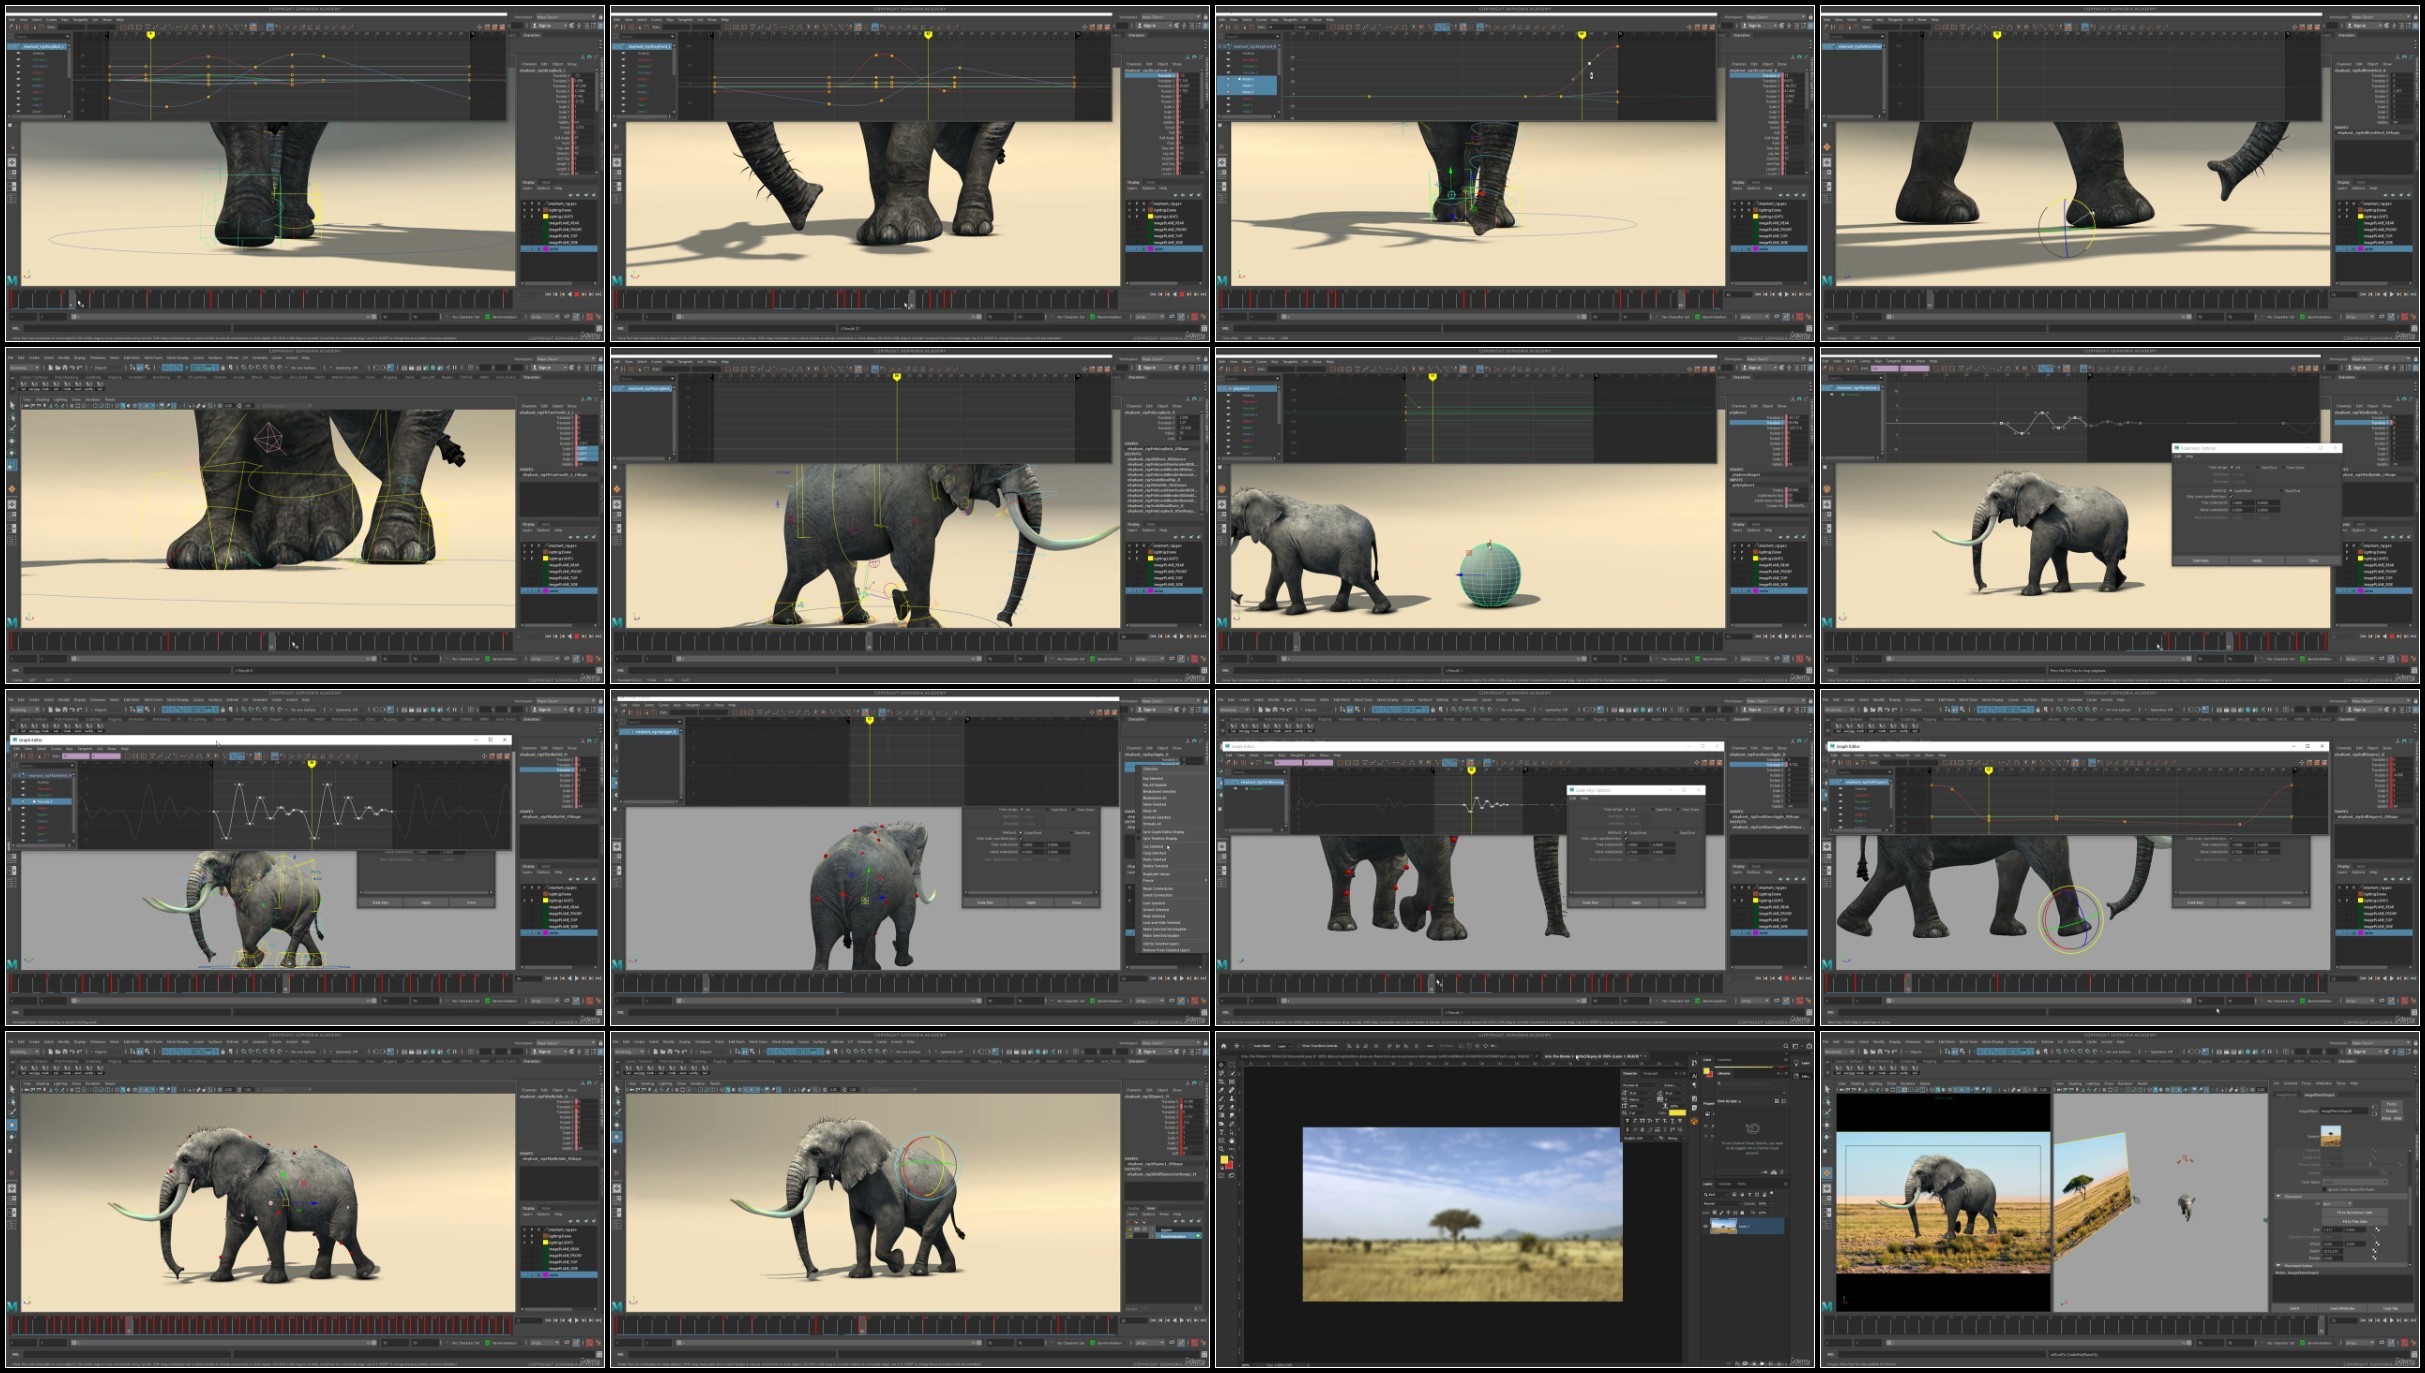Image resolution: width=2425 pixels, height=1373 pixels.
Task: Toggle Auto Key in red-dotted walking elephant screenshot
Action: tap(589, 1343)
